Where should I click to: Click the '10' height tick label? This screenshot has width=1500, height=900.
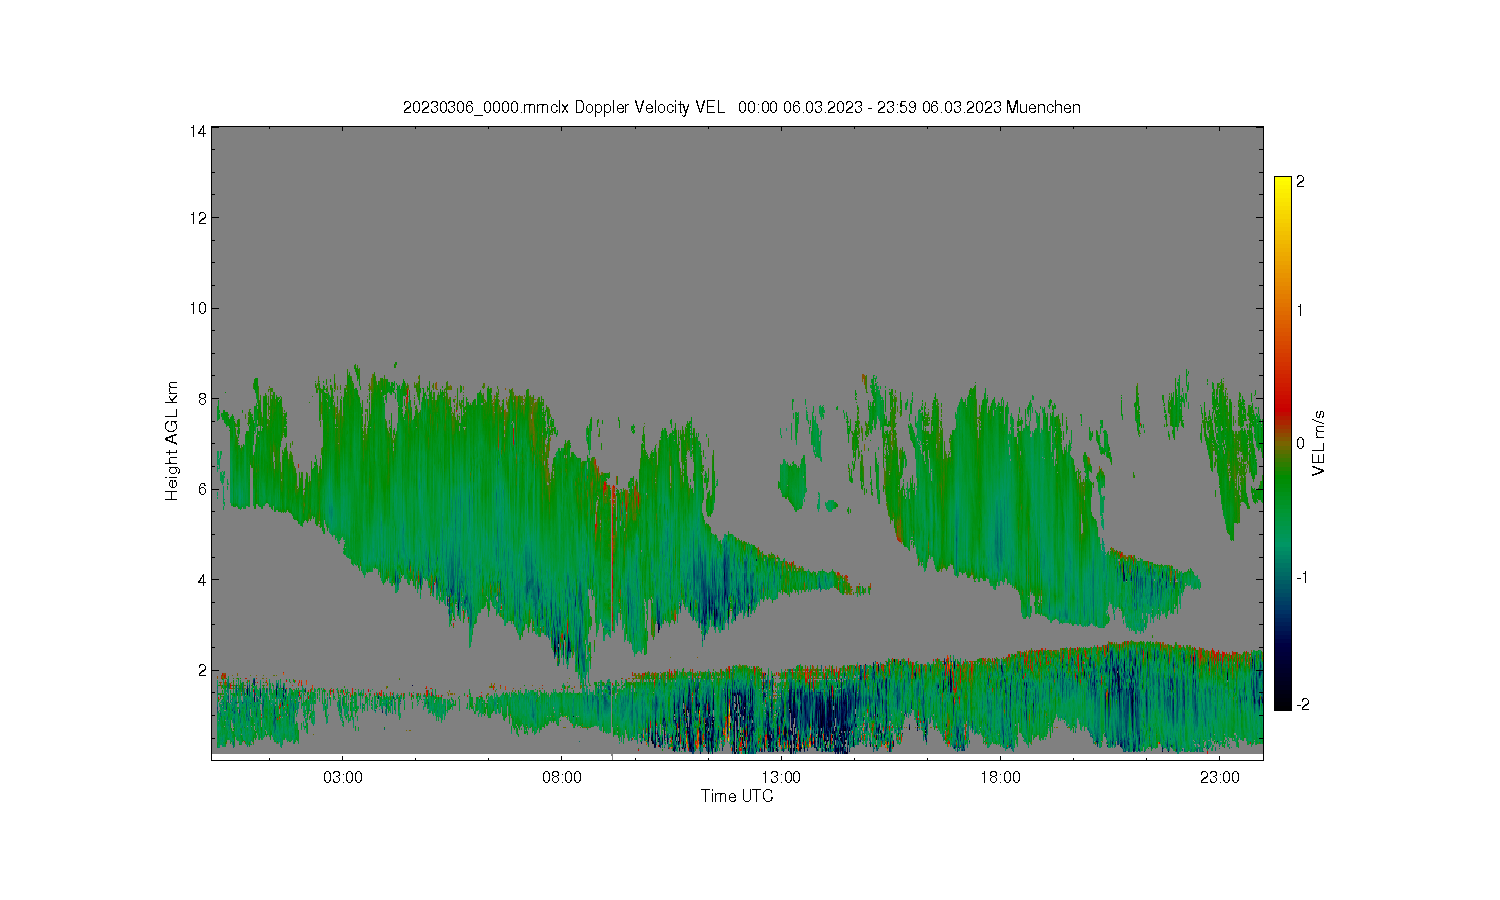(x=198, y=308)
